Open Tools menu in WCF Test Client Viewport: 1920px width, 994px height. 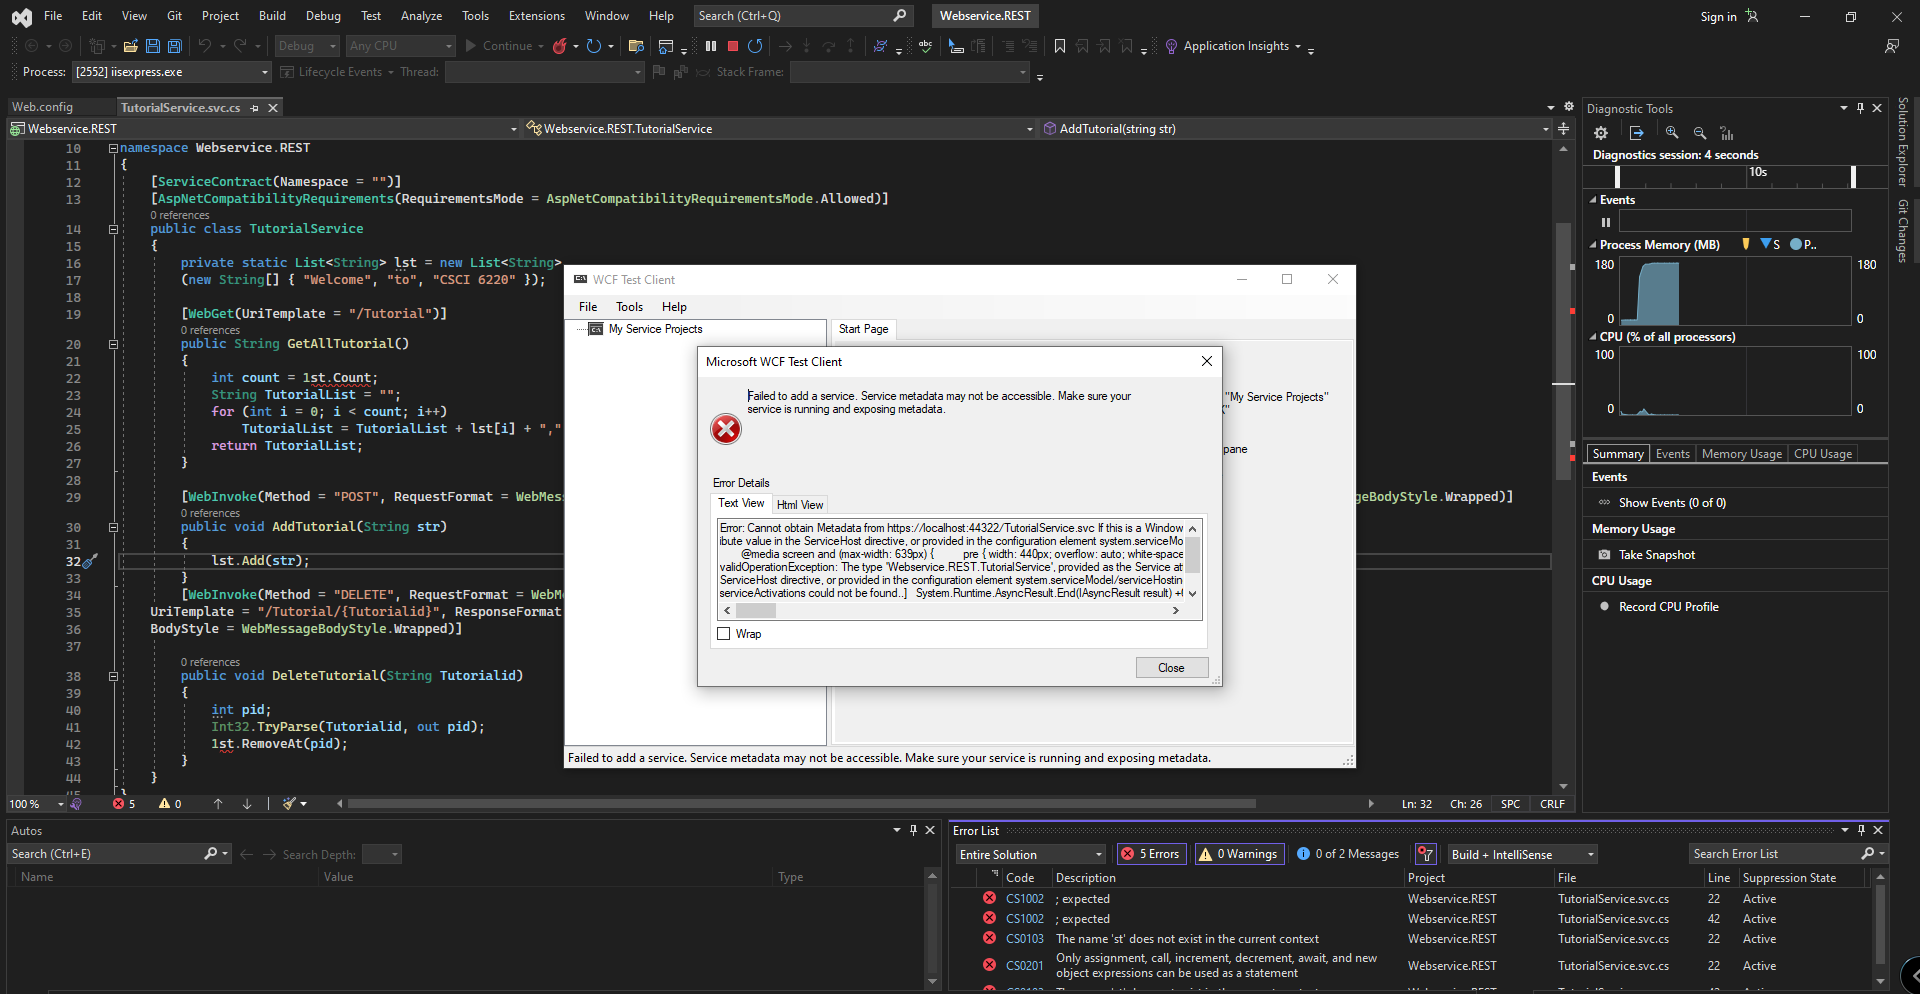pos(629,307)
